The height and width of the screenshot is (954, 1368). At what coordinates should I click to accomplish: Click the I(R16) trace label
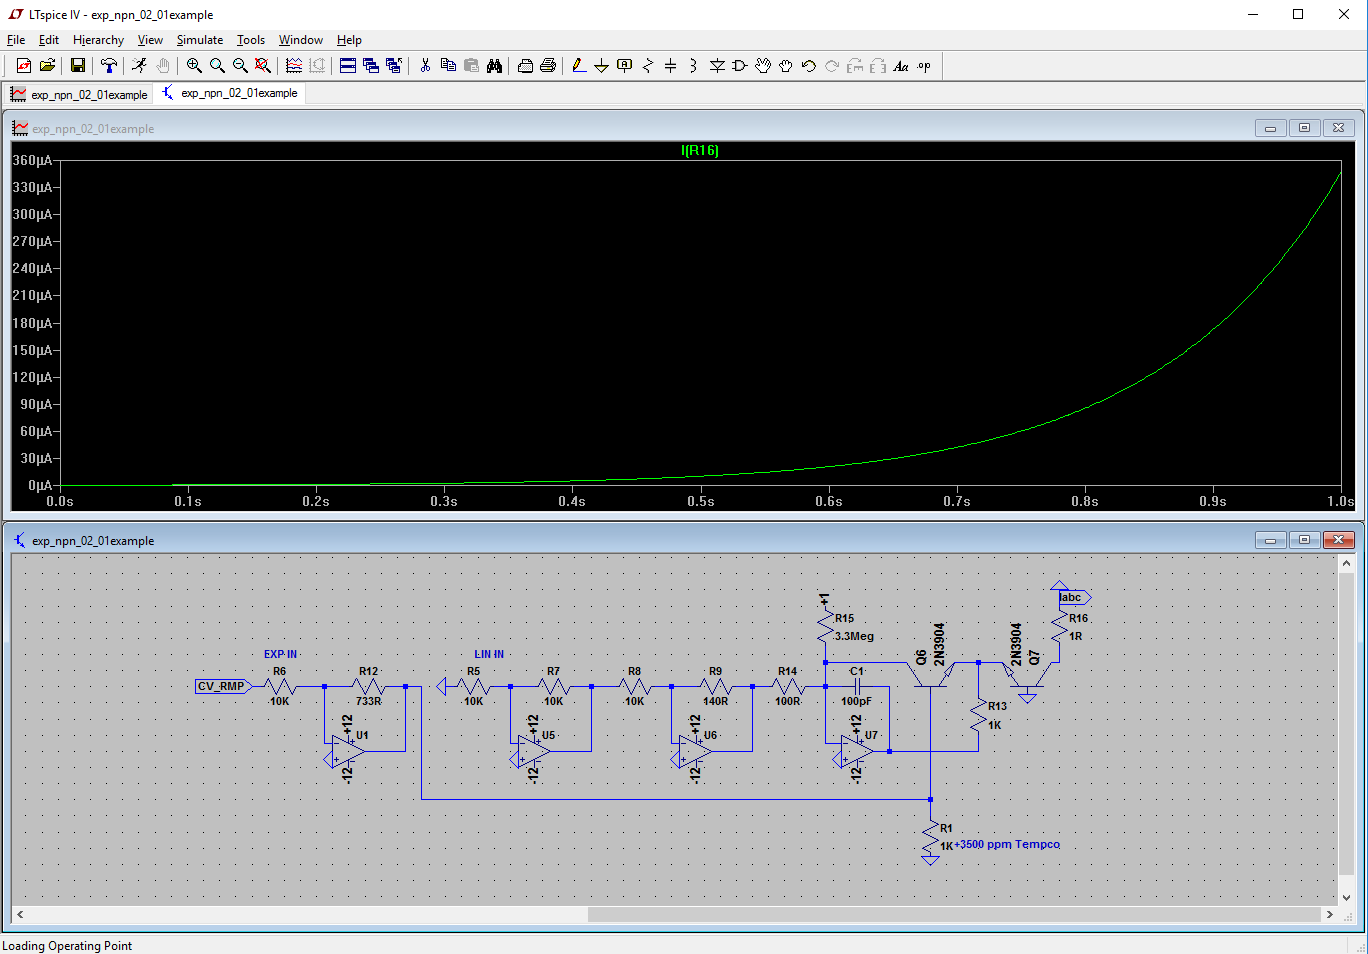pos(699,150)
